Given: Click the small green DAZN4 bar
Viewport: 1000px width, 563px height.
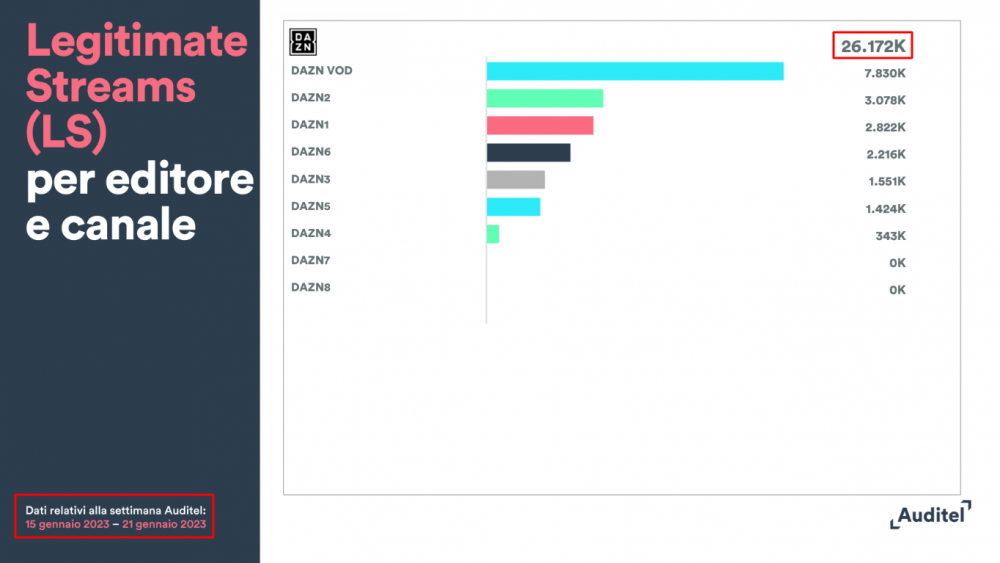Looking at the screenshot, I should point(493,233).
